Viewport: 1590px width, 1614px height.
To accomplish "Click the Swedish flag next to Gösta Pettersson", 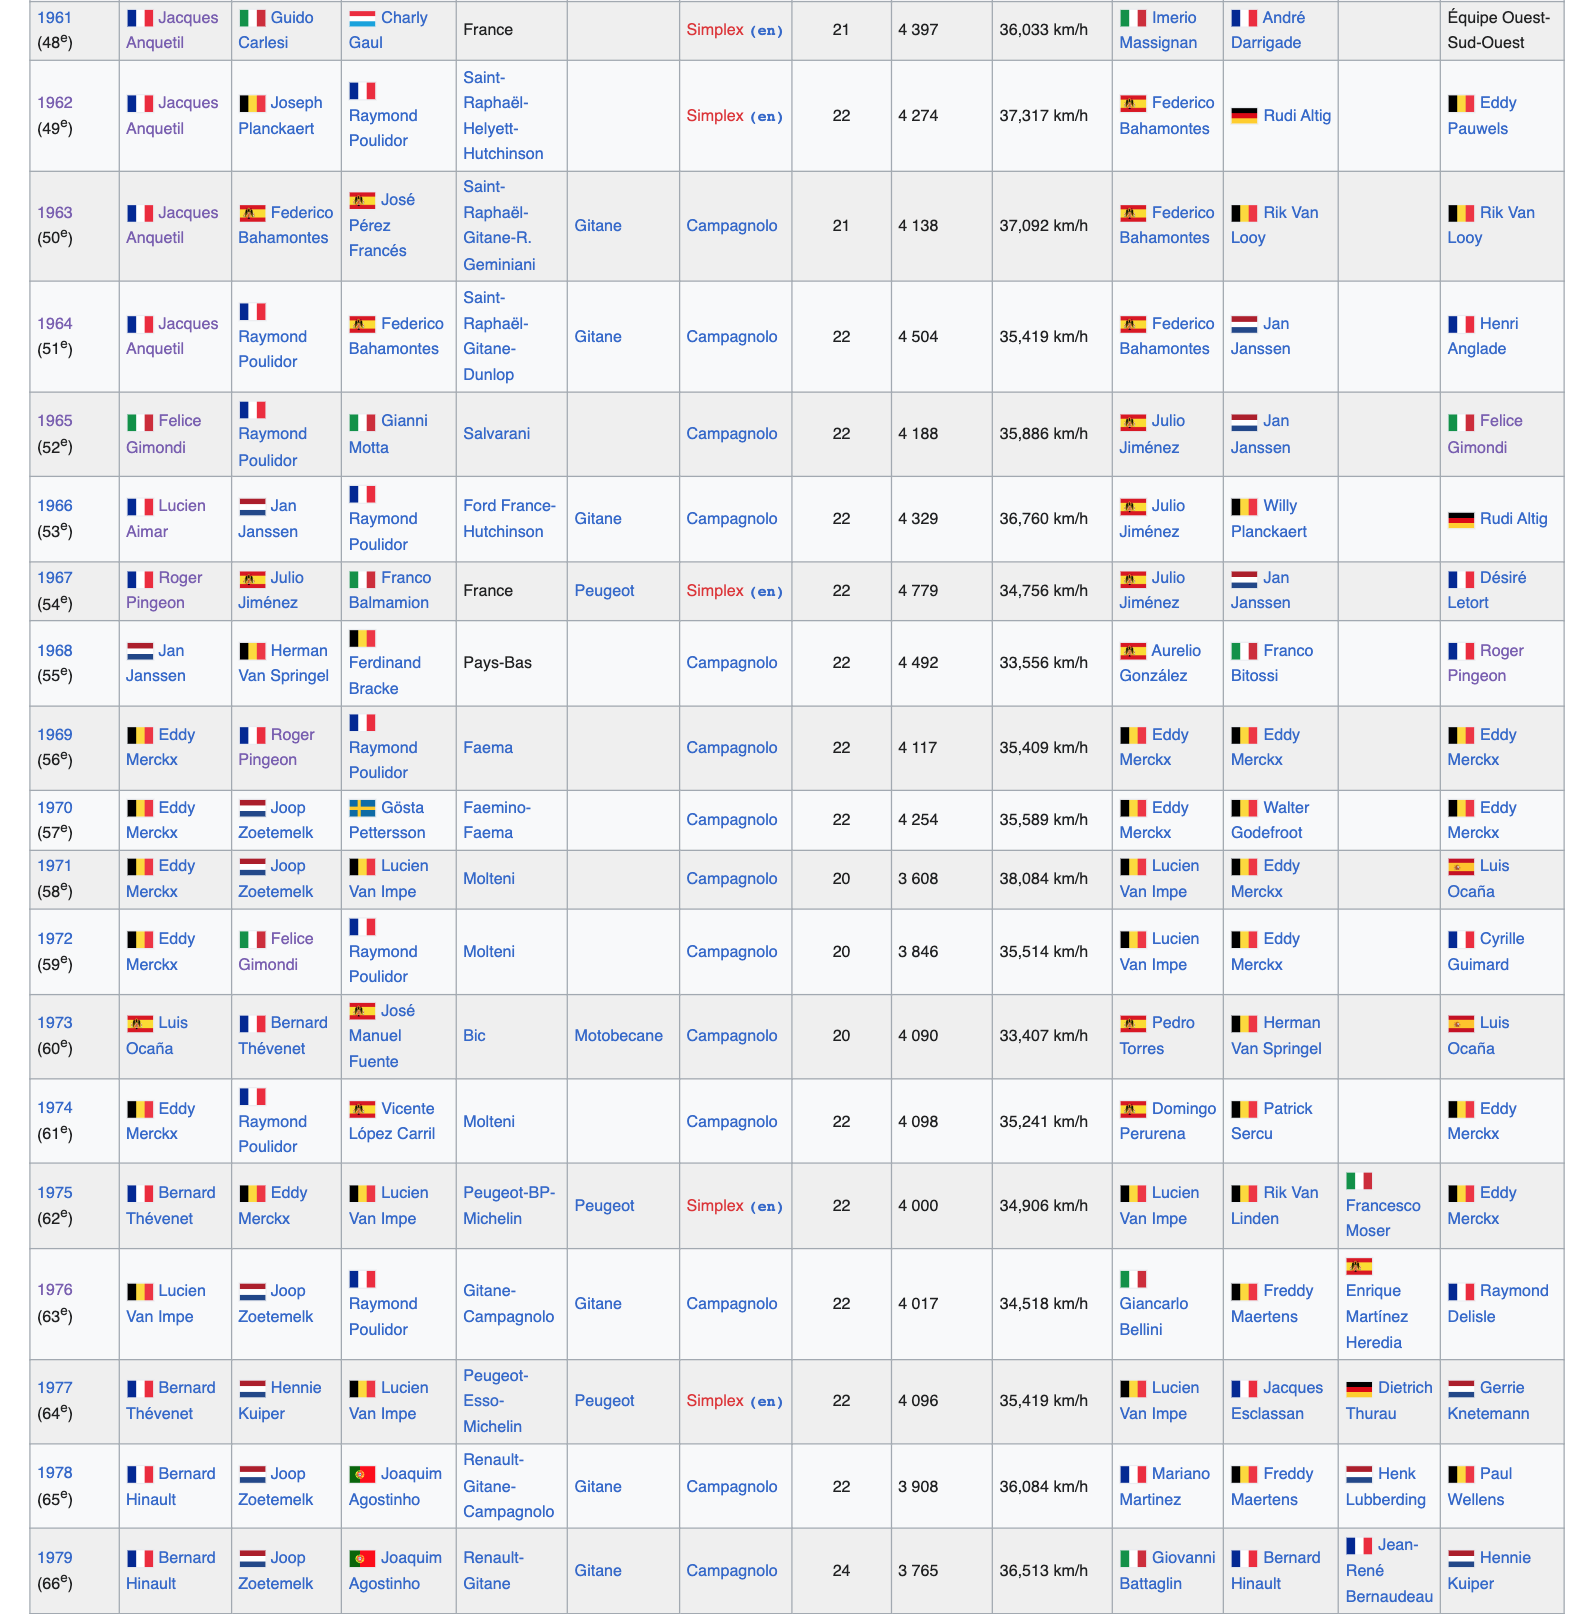I will (362, 808).
